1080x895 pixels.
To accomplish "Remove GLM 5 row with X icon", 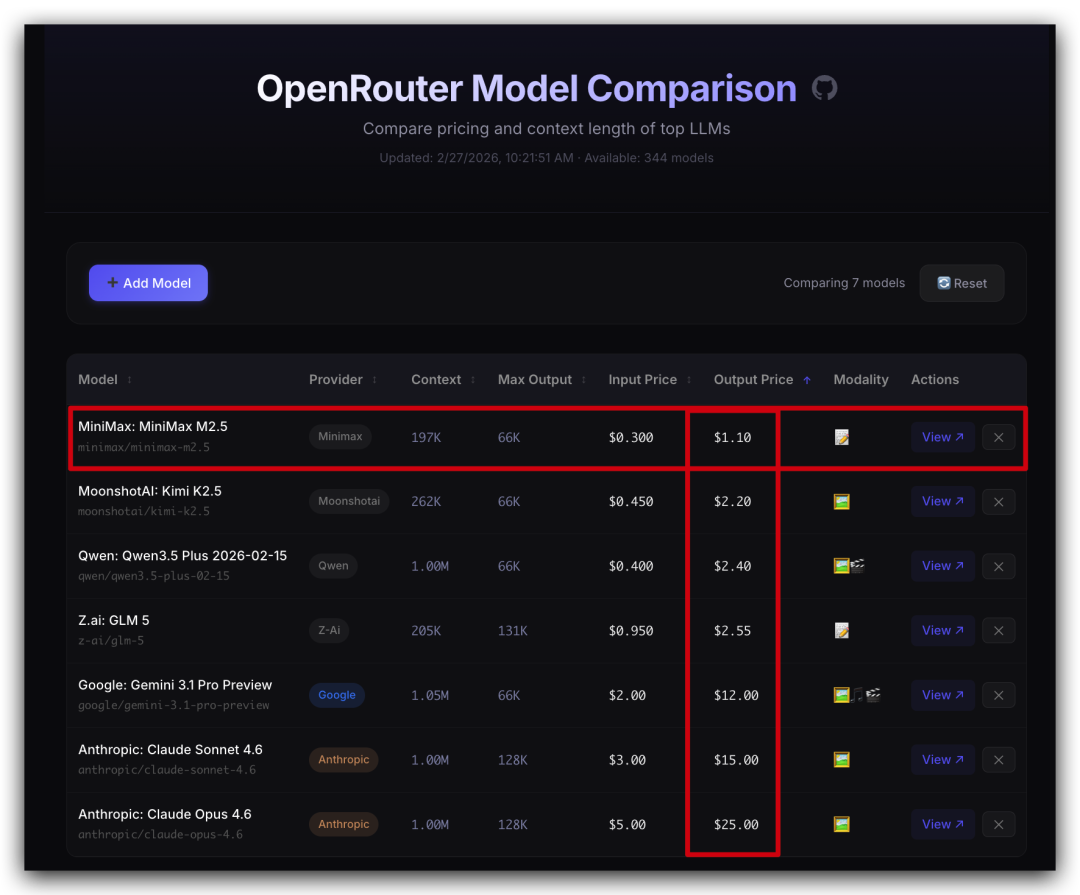I will [998, 631].
